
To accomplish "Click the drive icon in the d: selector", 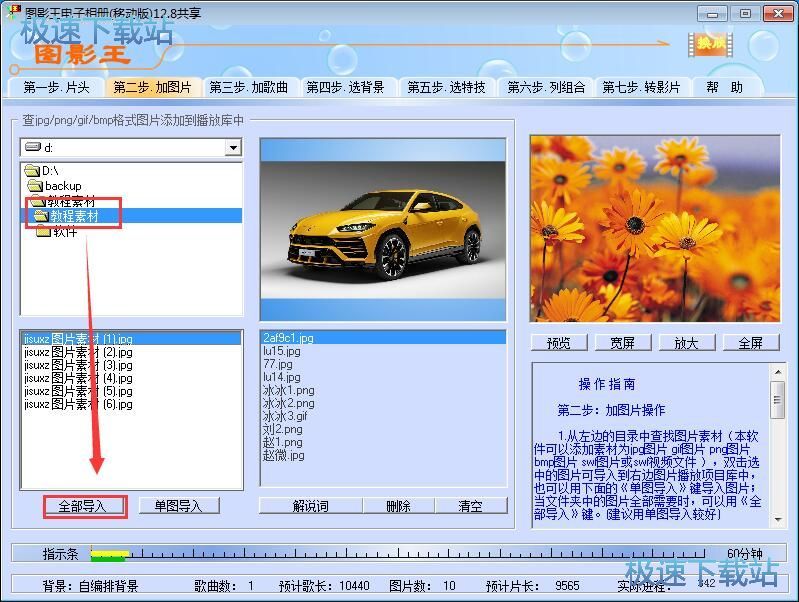I will 33,148.
